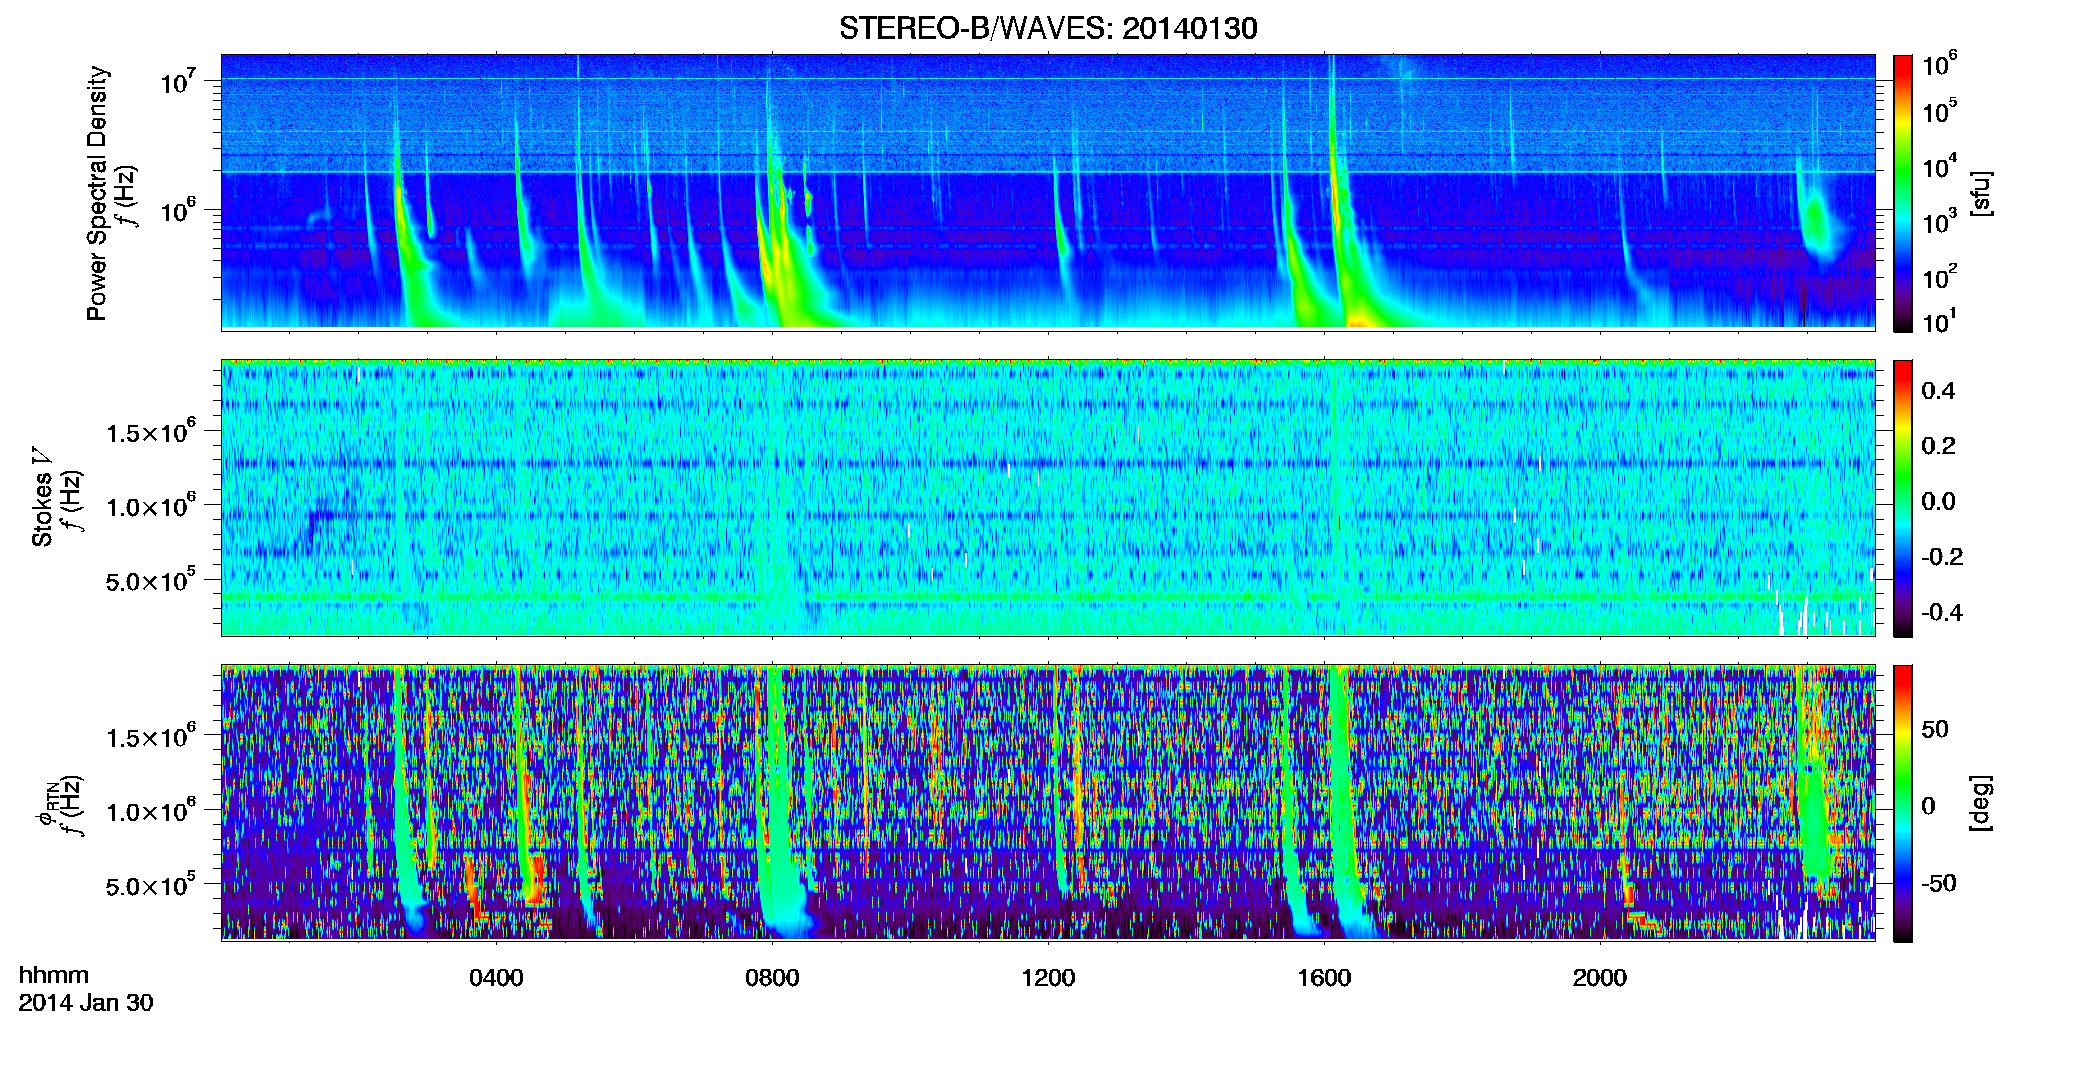The image size is (2096, 1080).
Task: Click the 0.4 label on the Stokes V colorbar
Action: pos(1938,391)
